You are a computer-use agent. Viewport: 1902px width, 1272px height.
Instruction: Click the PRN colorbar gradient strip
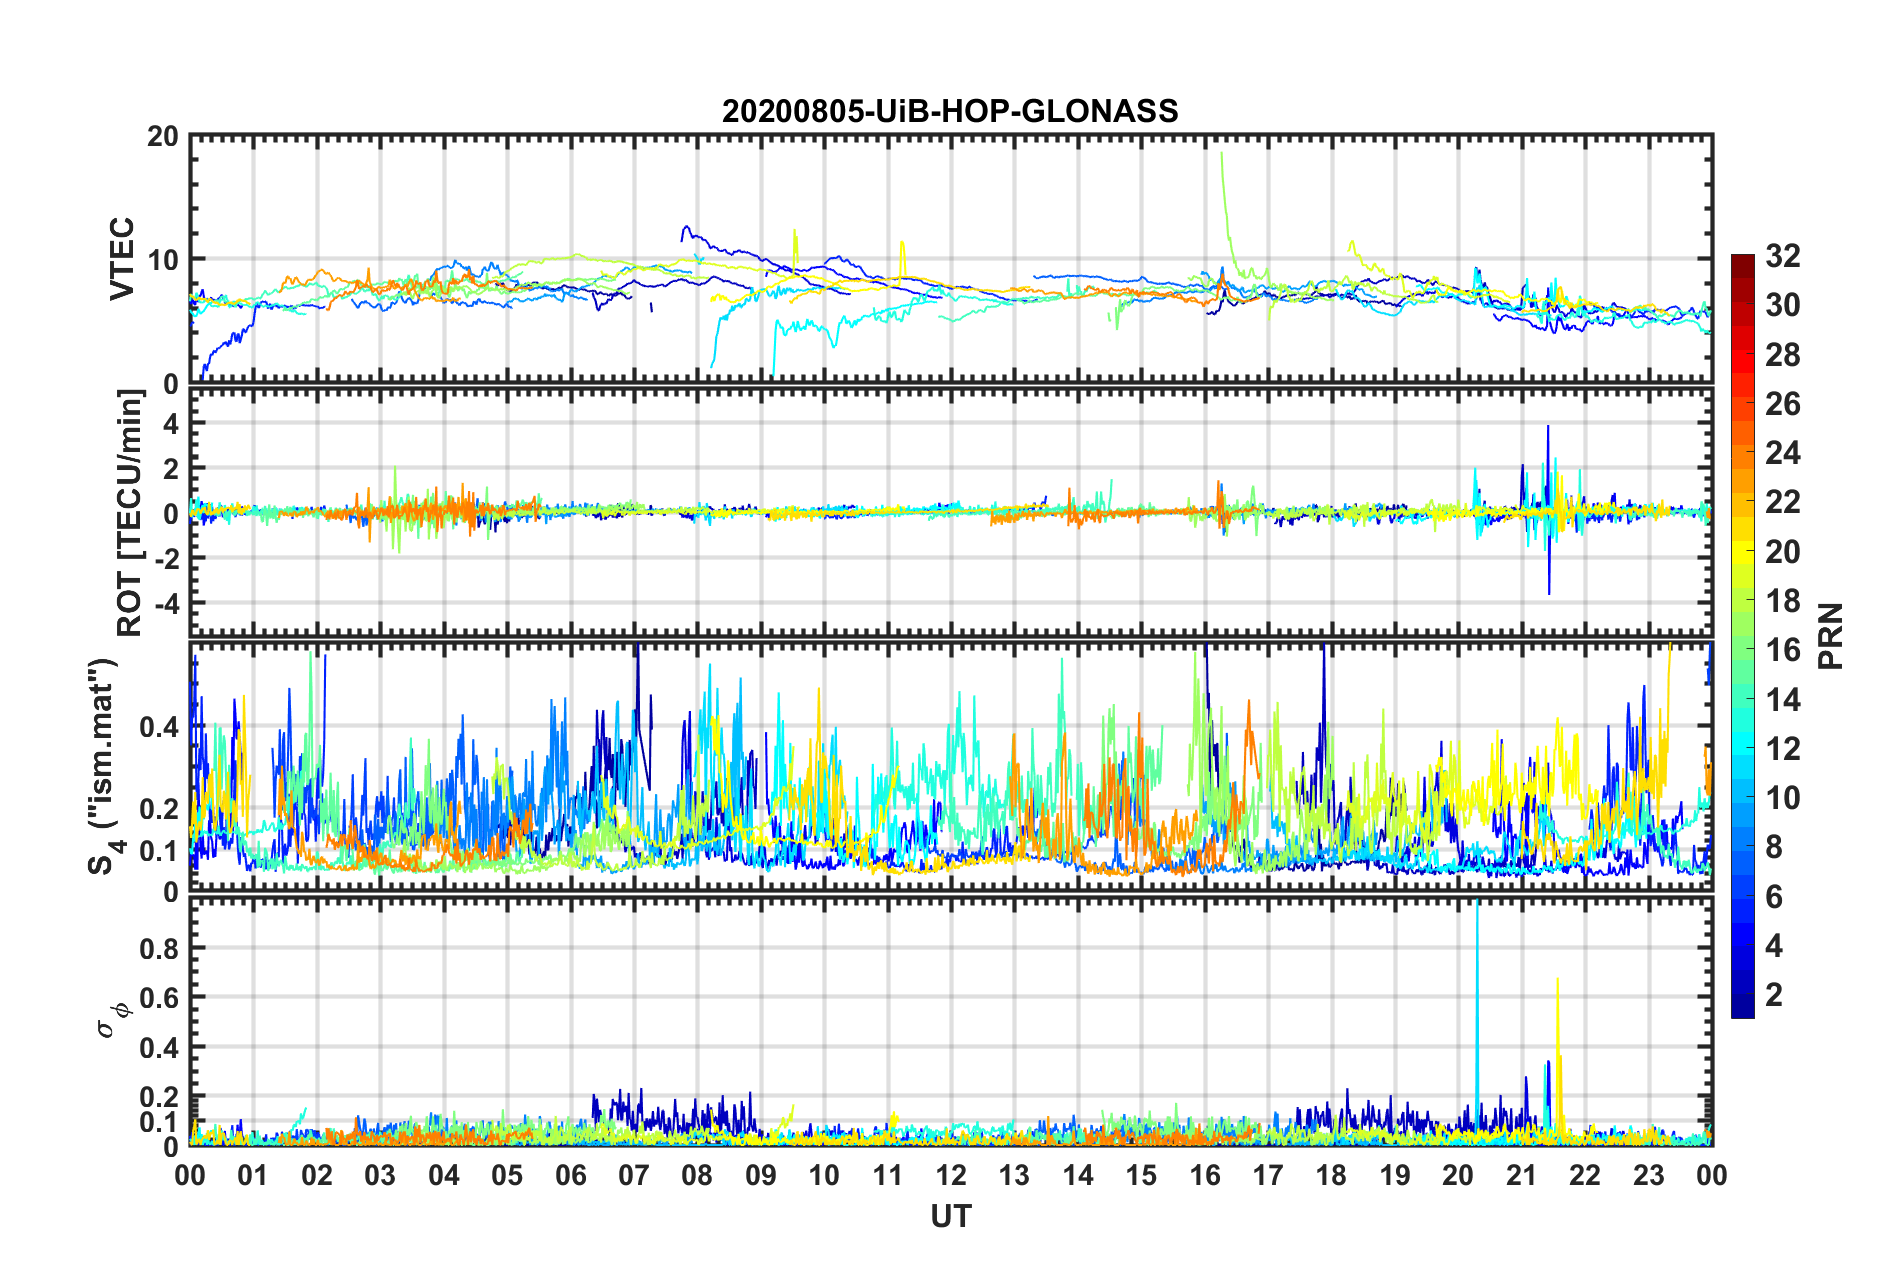(1743, 636)
